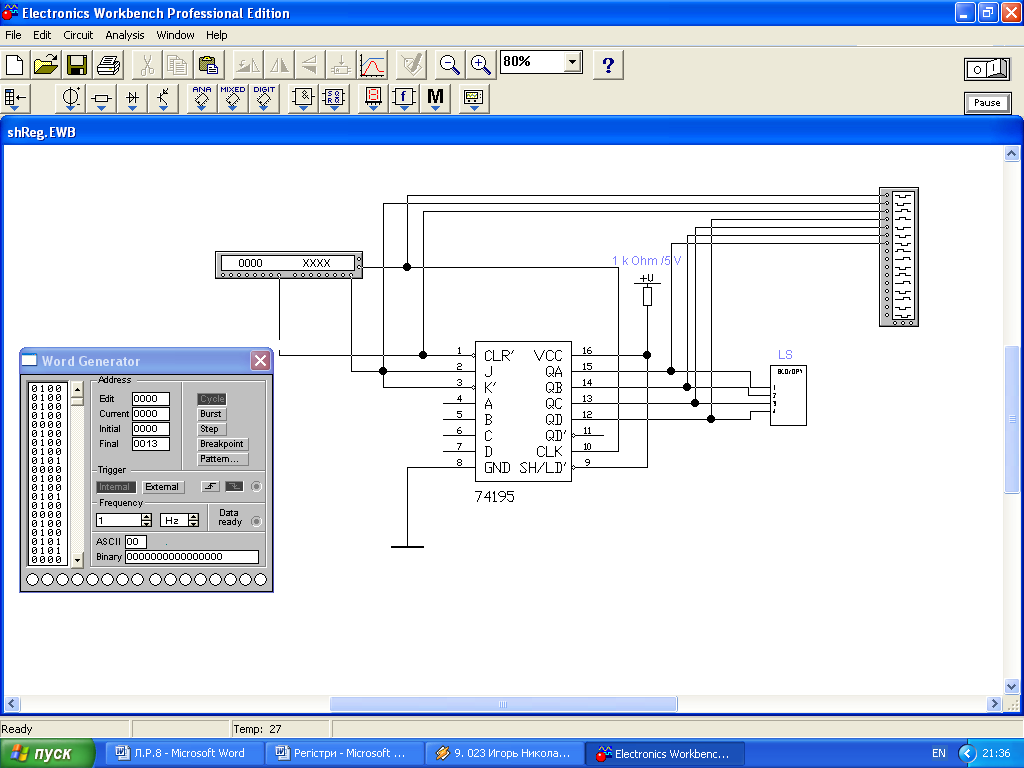Open the Analysis menu
This screenshot has width=1024, height=768.
[125, 35]
